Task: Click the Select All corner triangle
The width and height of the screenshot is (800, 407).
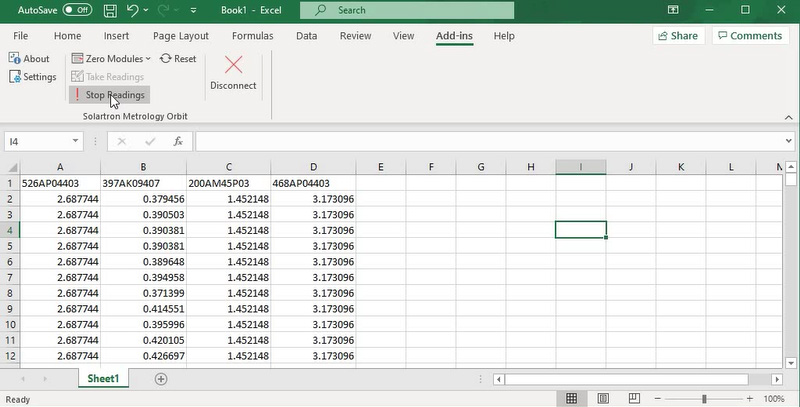Action: [x=11, y=167]
